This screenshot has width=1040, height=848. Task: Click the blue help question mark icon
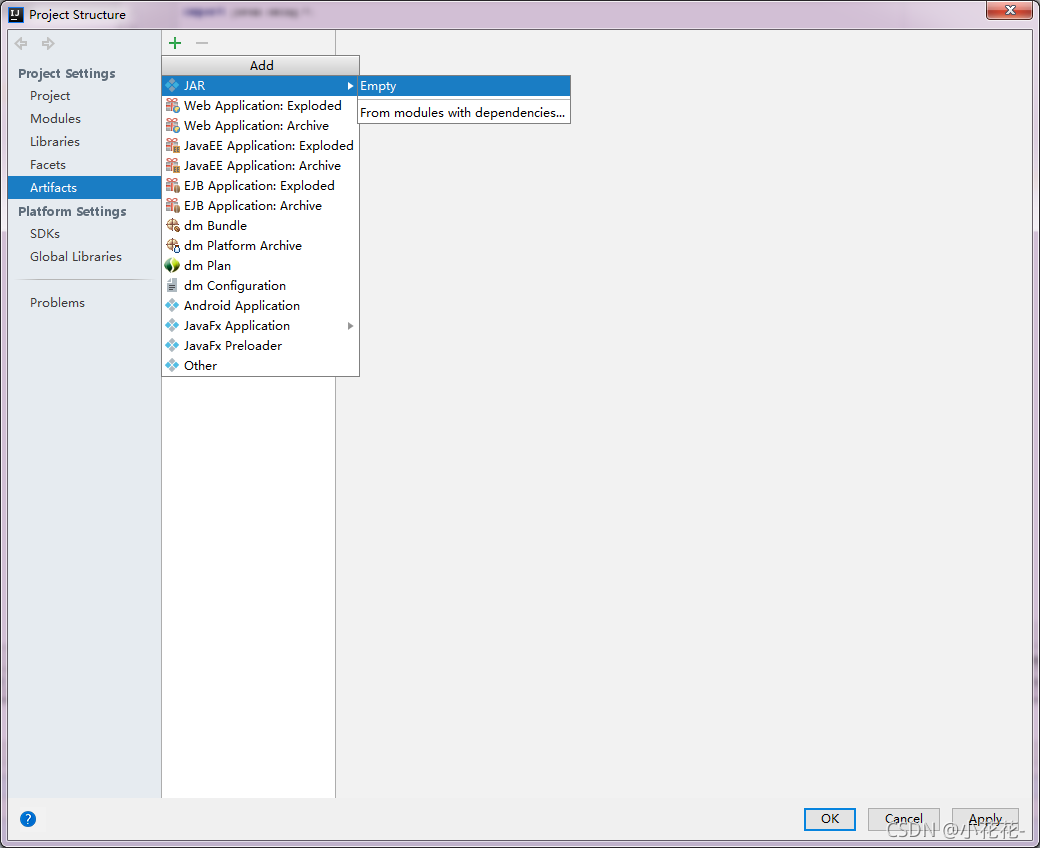[28, 819]
